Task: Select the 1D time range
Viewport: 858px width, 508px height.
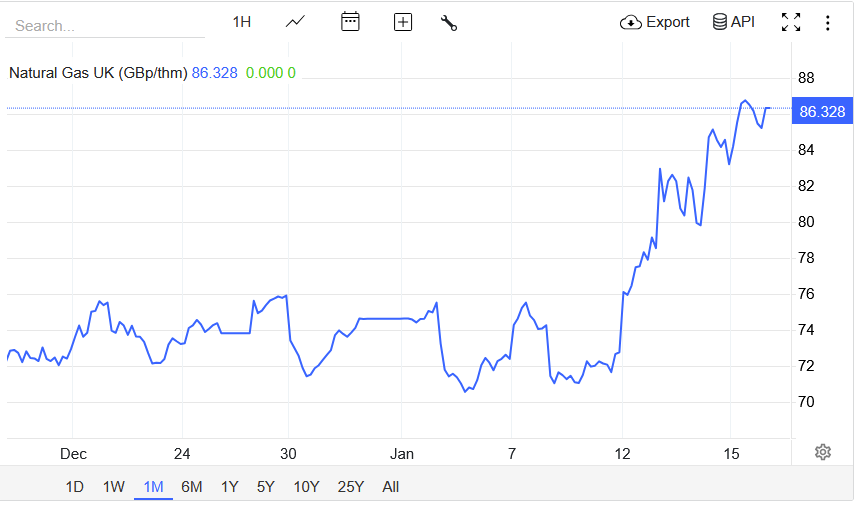Action: click(x=74, y=487)
